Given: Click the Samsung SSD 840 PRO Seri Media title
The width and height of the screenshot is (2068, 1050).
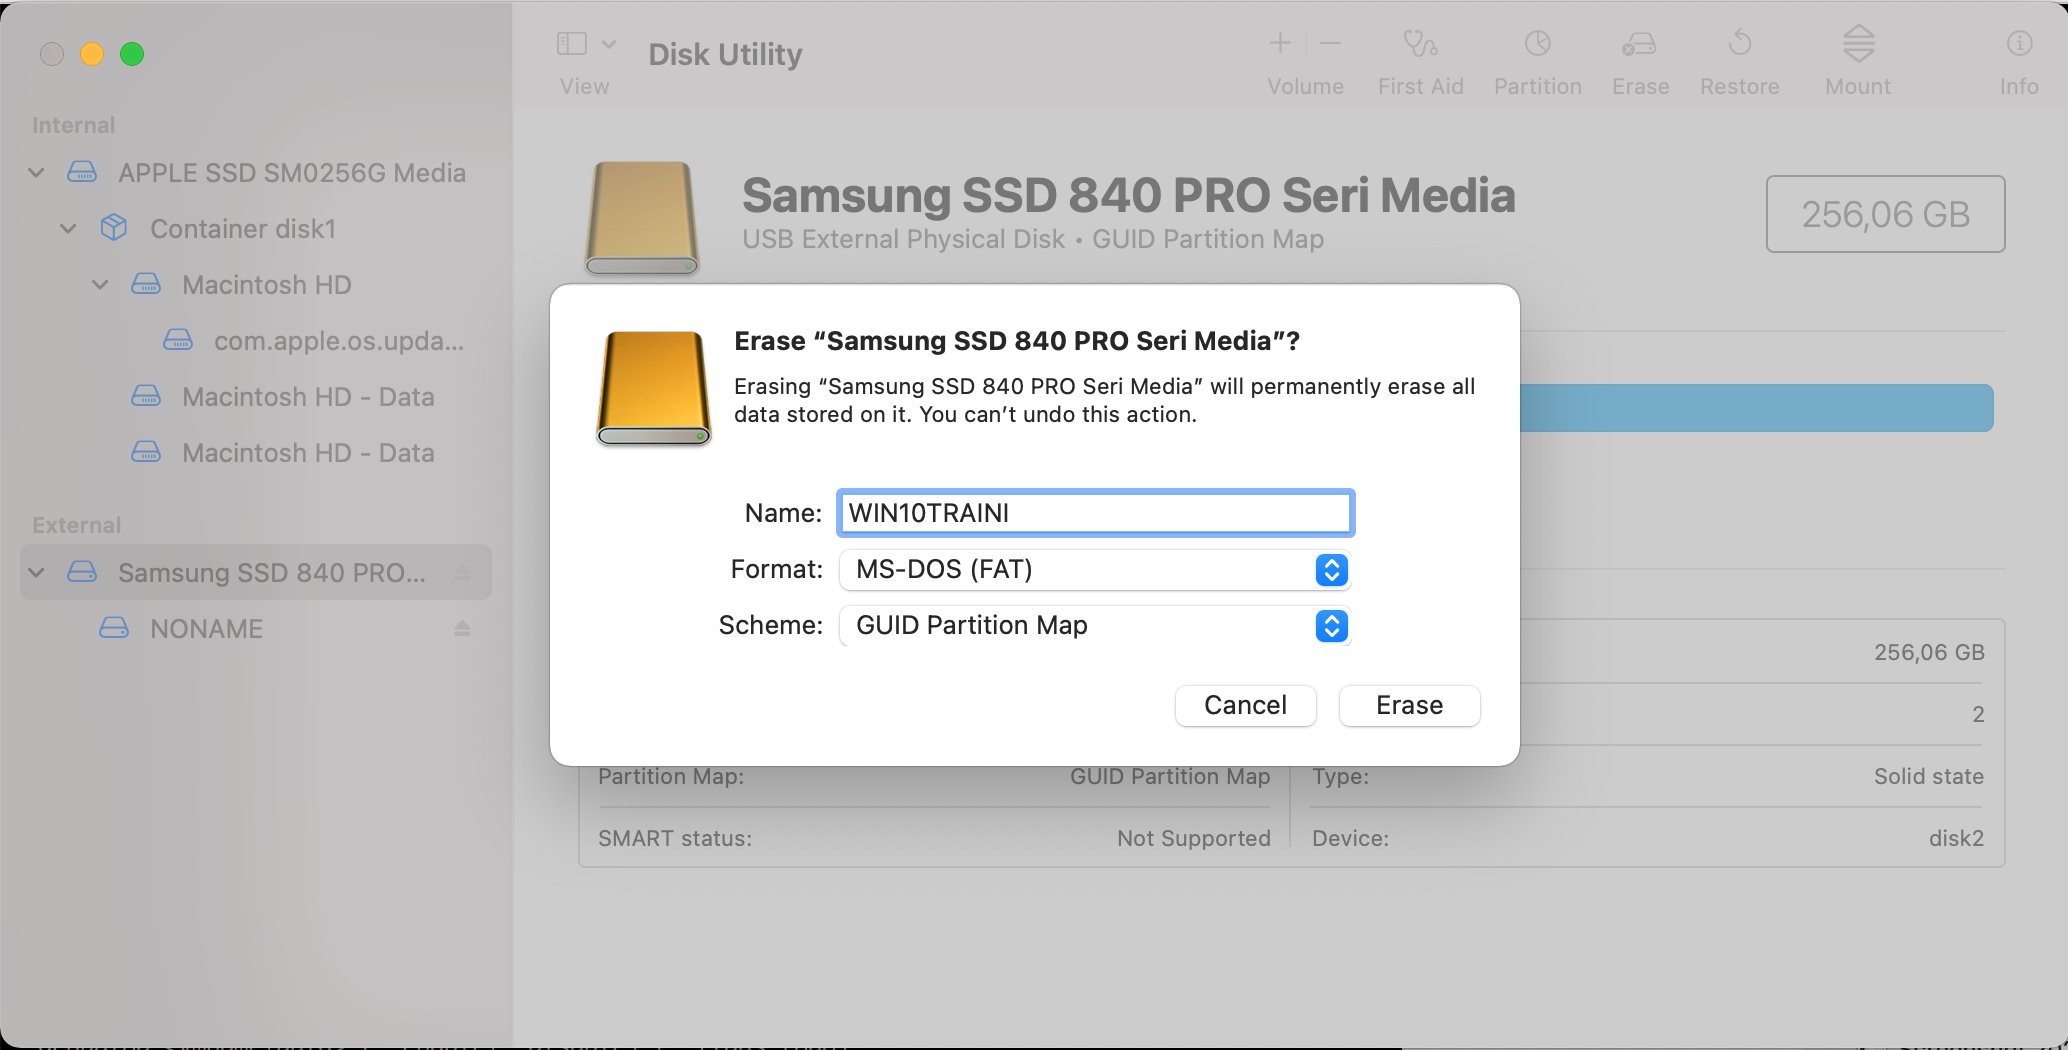Looking at the screenshot, I should 1128,196.
